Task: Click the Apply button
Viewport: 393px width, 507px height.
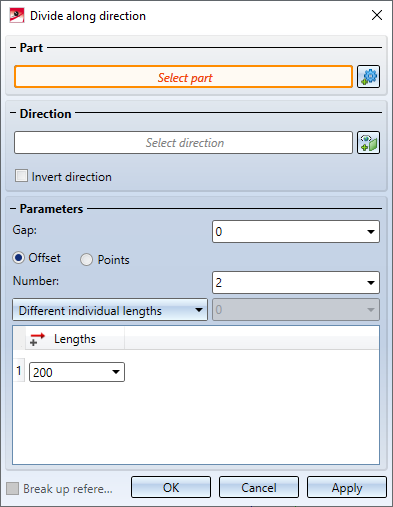Action: tap(347, 487)
